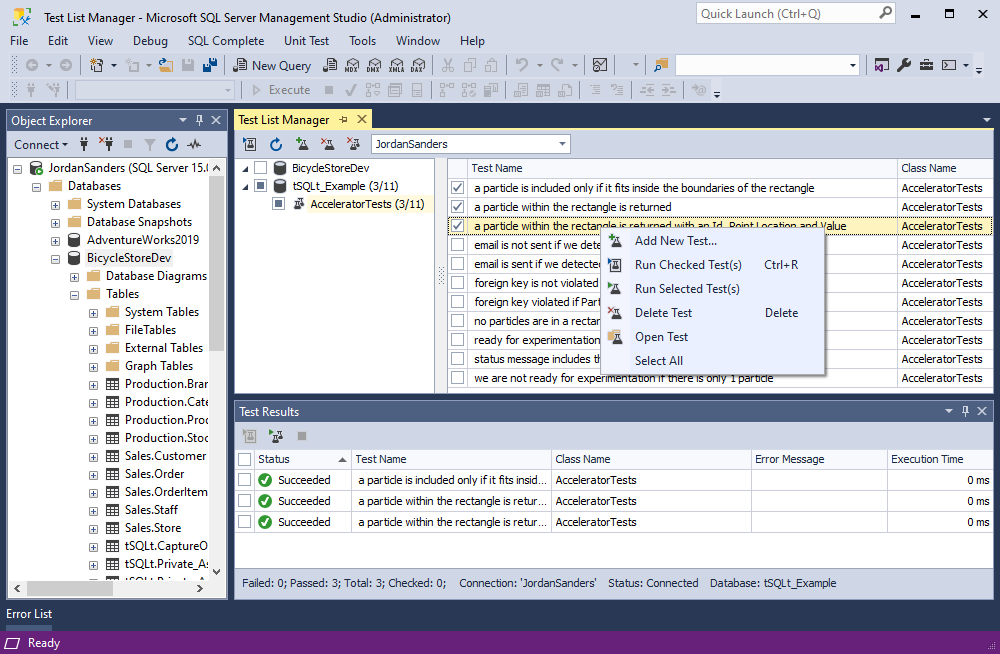Check the 'foreign key is not violated' checkbox

pyautogui.click(x=457, y=283)
